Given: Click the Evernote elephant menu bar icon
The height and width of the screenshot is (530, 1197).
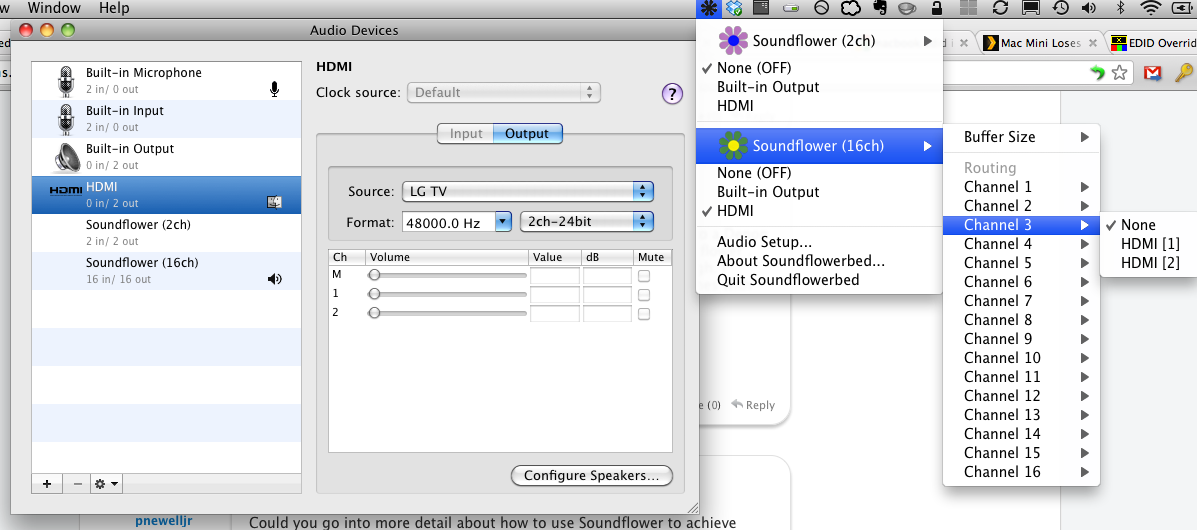Looking at the screenshot, I should (x=879, y=8).
